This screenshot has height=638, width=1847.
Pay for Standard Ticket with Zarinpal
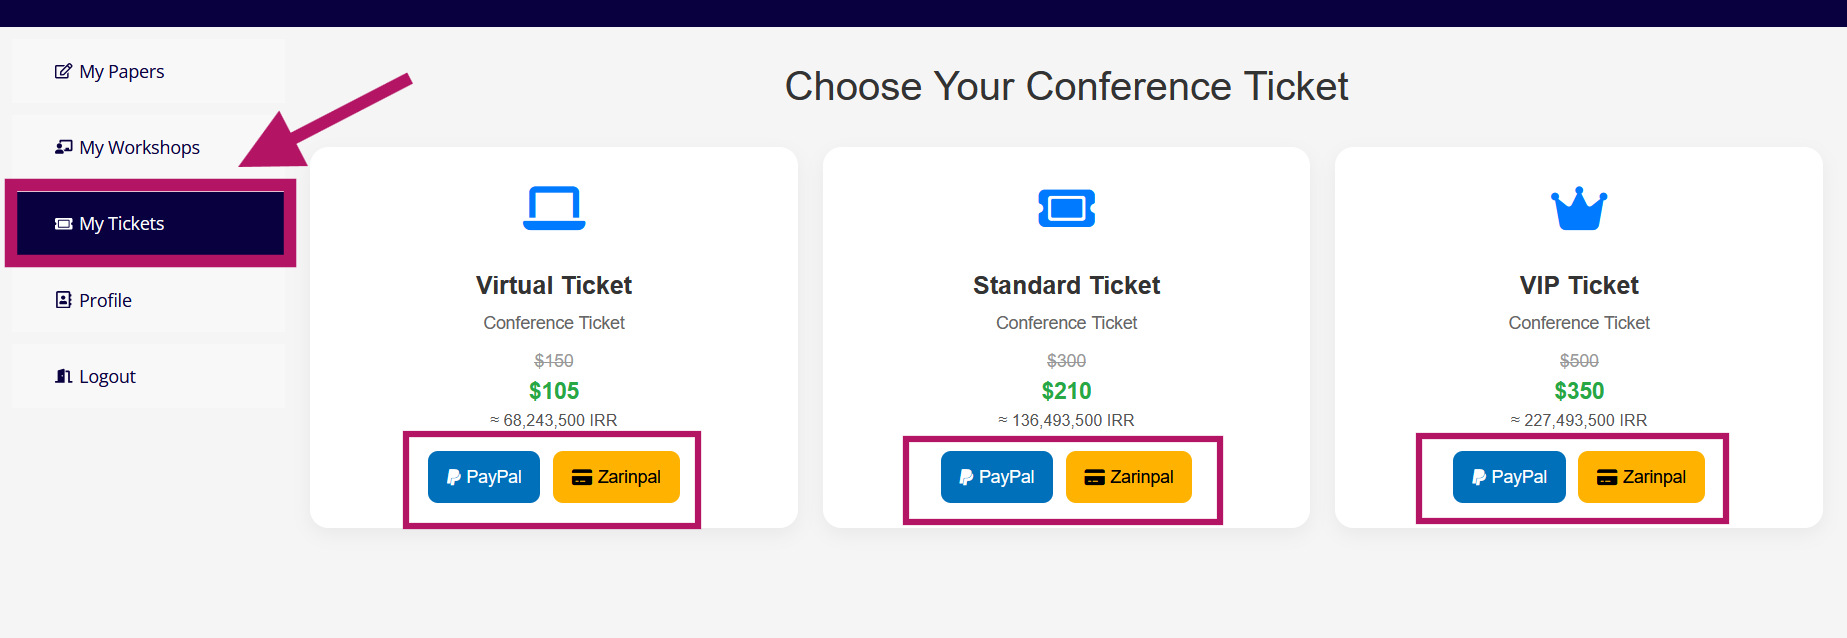[1128, 477]
